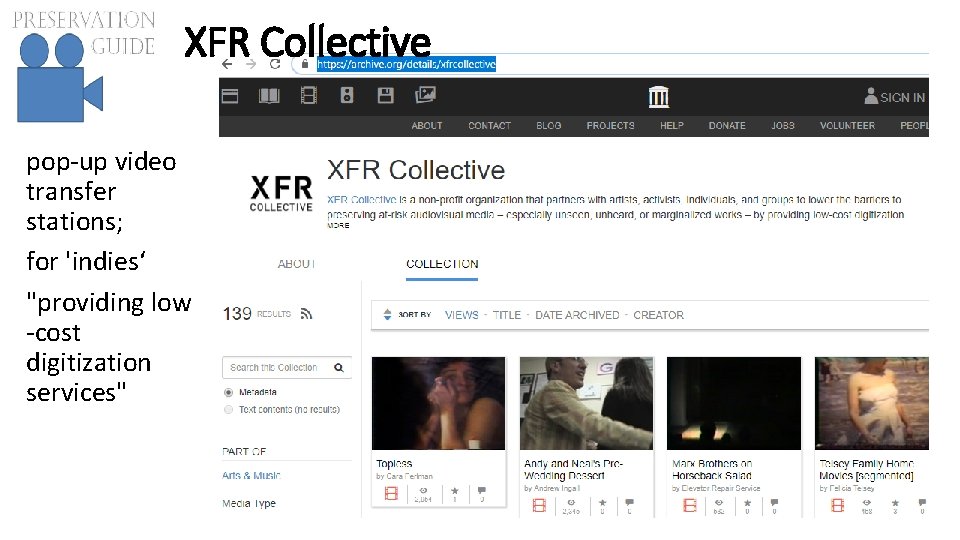Expand description with the MORE link
Image resolution: width=960 pixels, height=540 pixels.
pyautogui.click(x=338, y=225)
